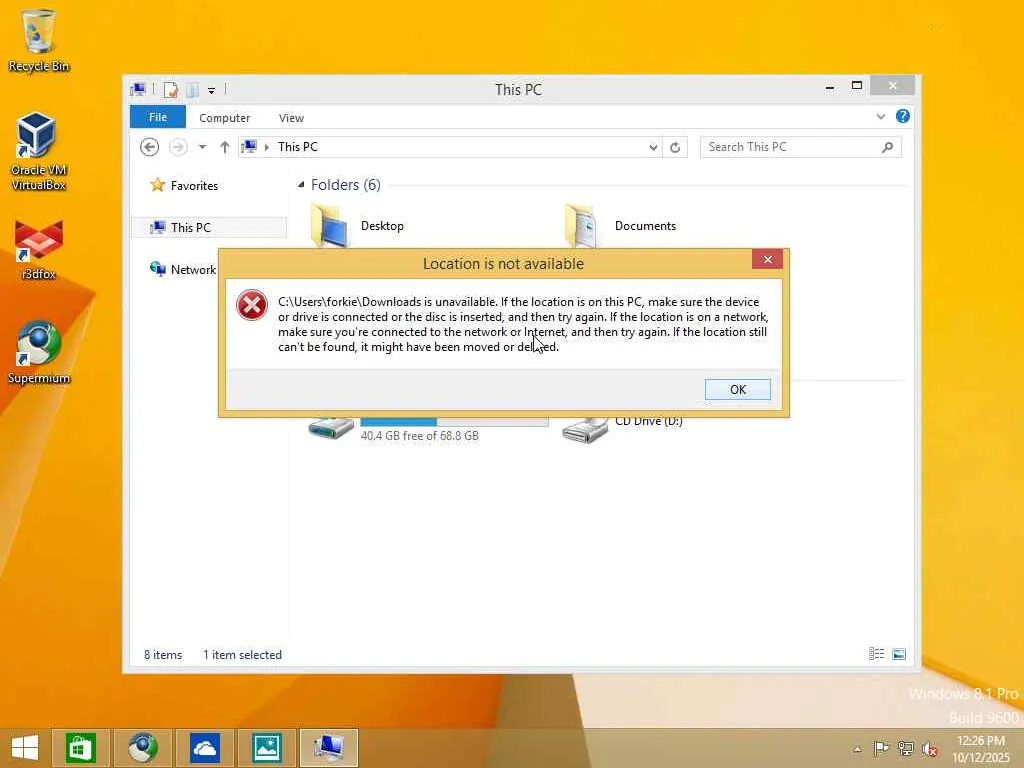Open the address bar history dropdown

point(652,147)
